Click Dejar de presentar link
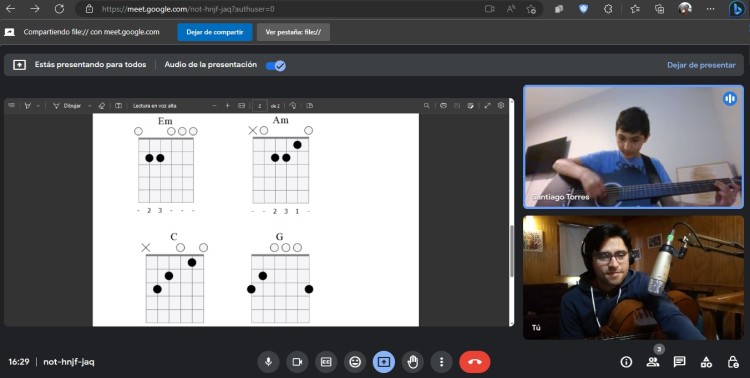 pyautogui.click(x=701, y=65)
